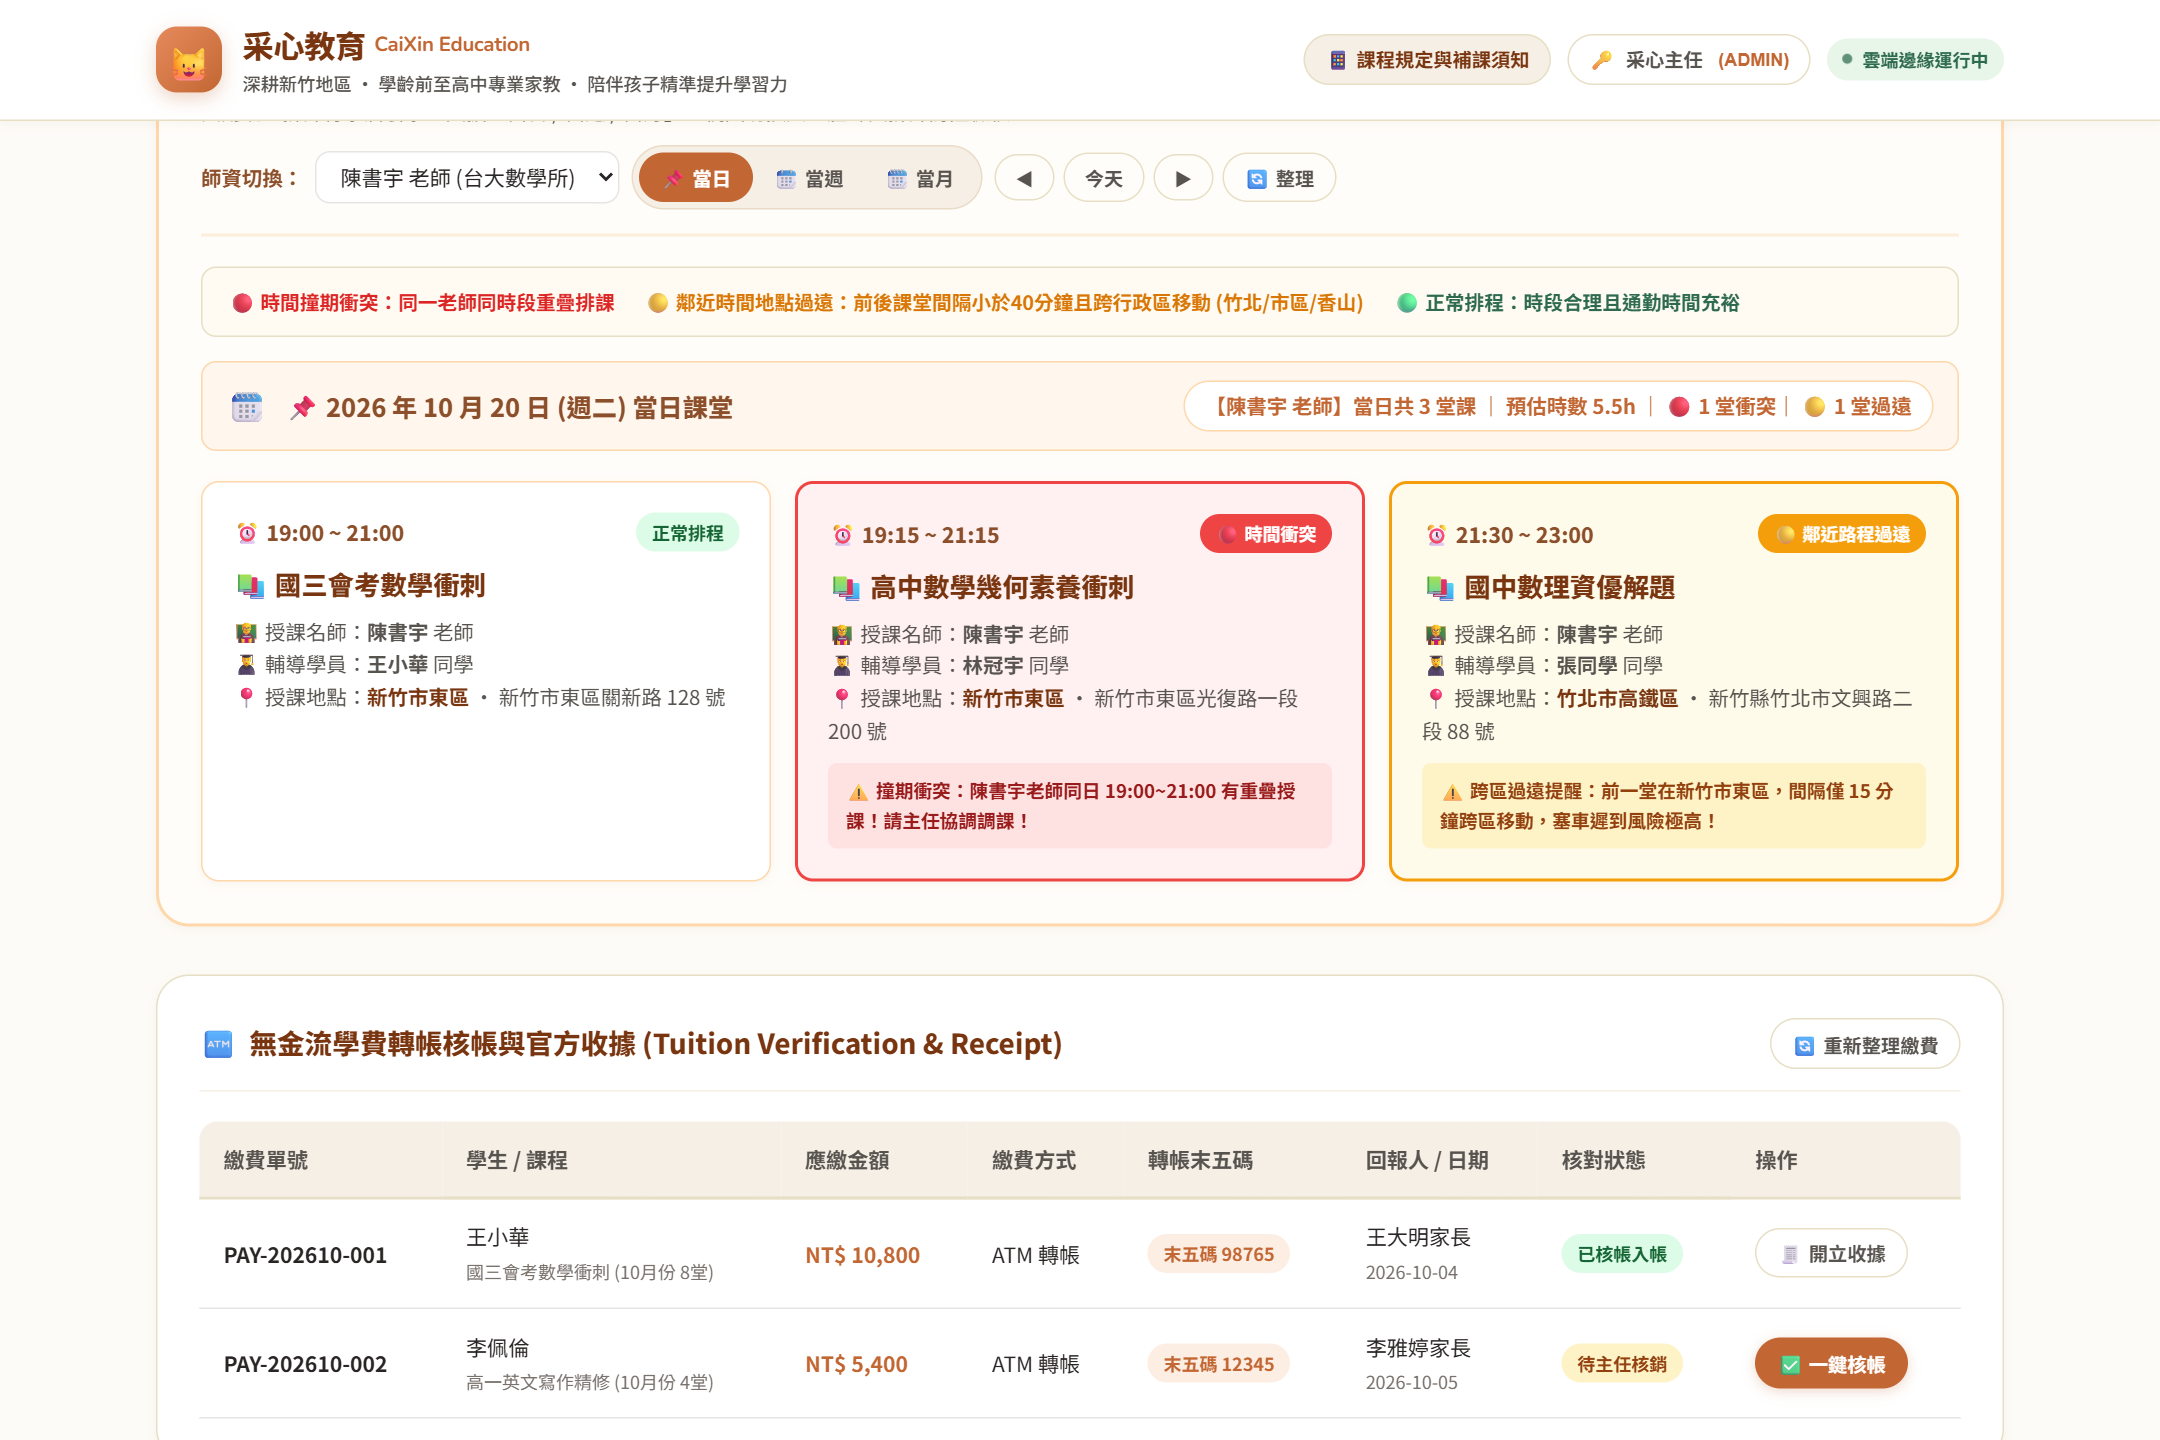Click the alarm clock icon at 21:30 ~ 23:00
This screenshot has width=2160, height=1440.
pyautogui.click(x=1436, y=535)
